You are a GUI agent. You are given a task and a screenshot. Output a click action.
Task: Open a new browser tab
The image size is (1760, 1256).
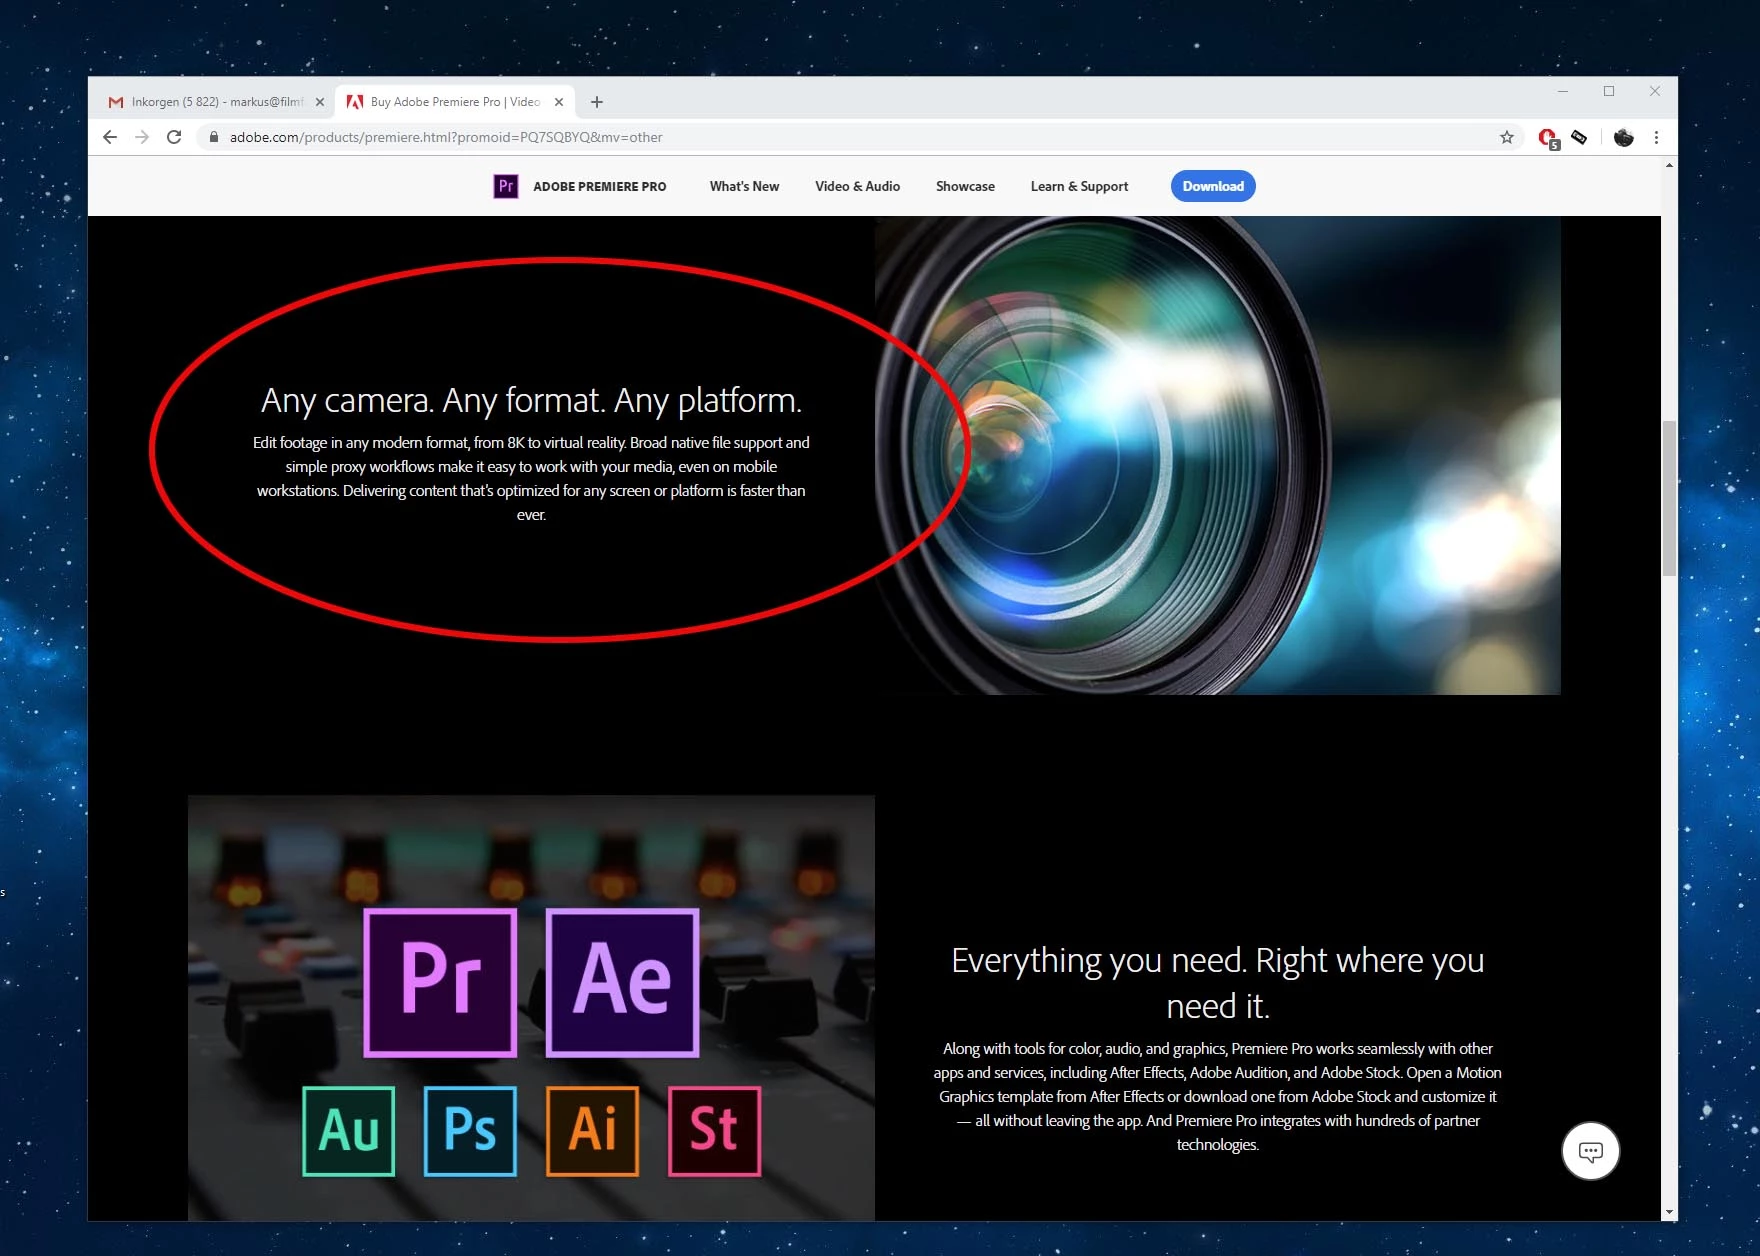click(597, 102)
